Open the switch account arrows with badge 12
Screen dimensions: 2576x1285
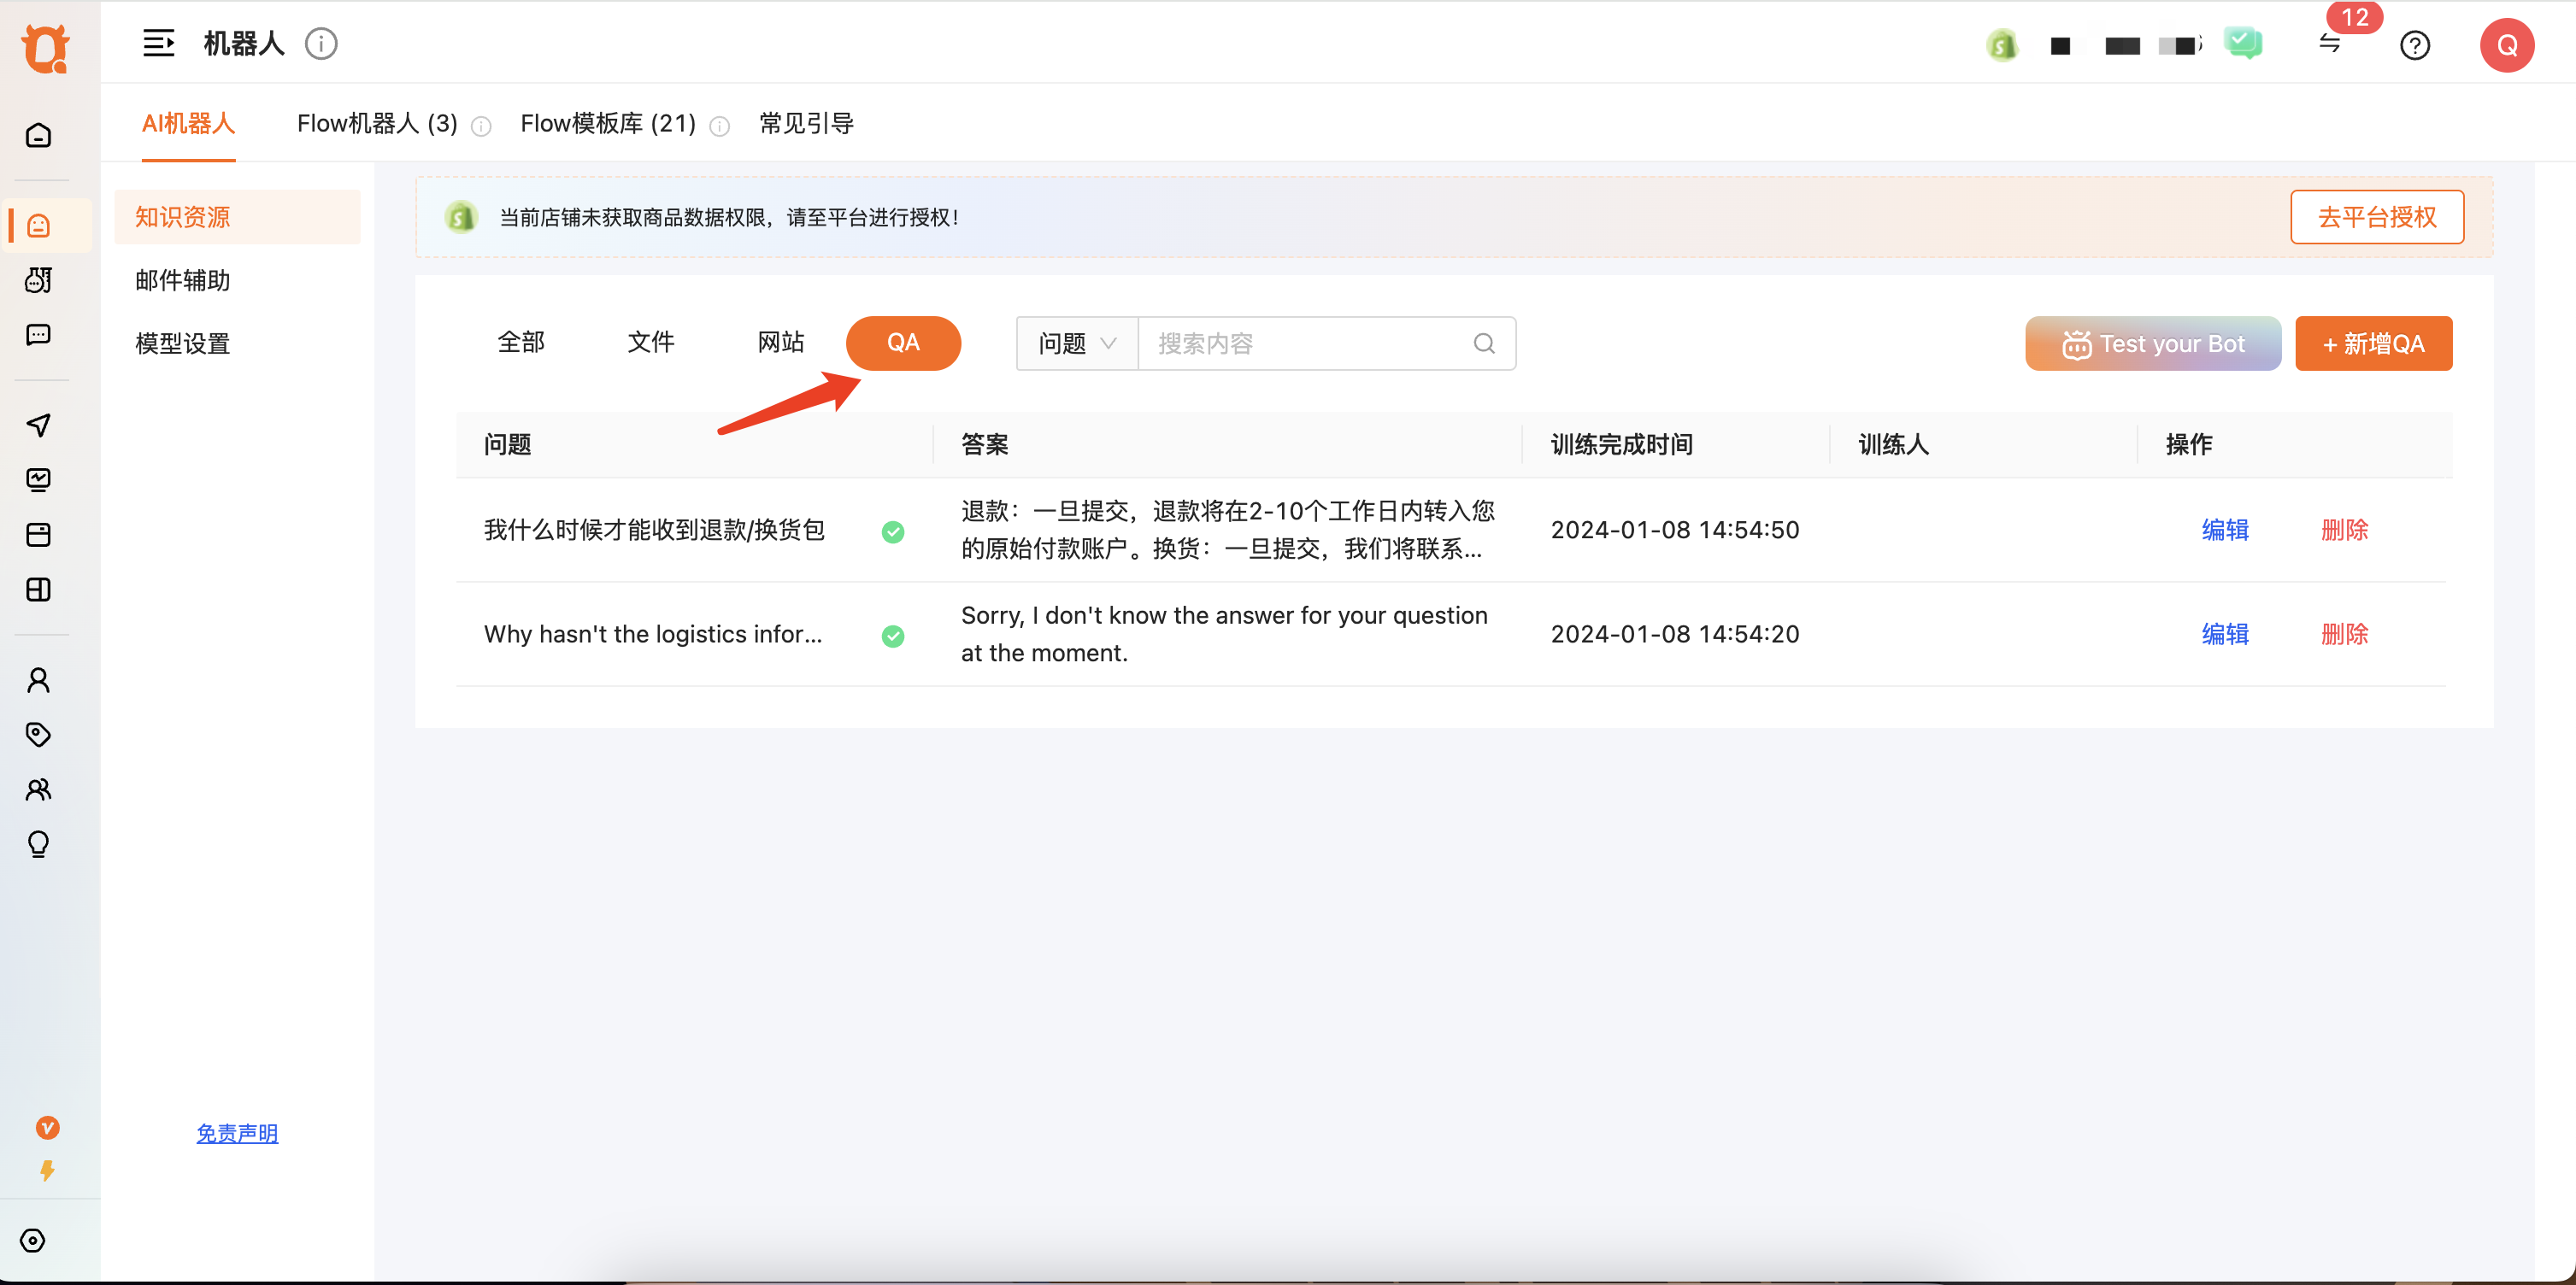tap(2330, 44)
